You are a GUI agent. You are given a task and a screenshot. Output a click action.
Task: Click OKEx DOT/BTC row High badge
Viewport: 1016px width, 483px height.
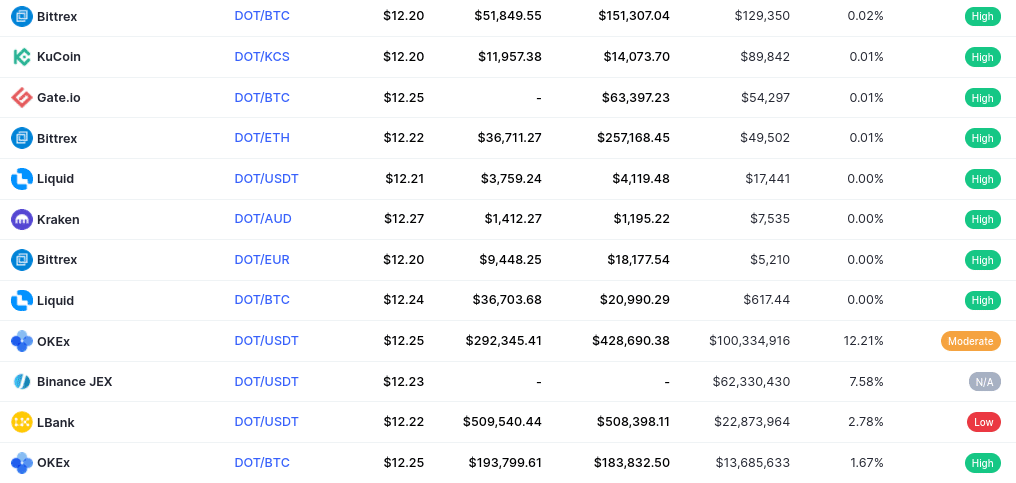click(x=982, y=463)
